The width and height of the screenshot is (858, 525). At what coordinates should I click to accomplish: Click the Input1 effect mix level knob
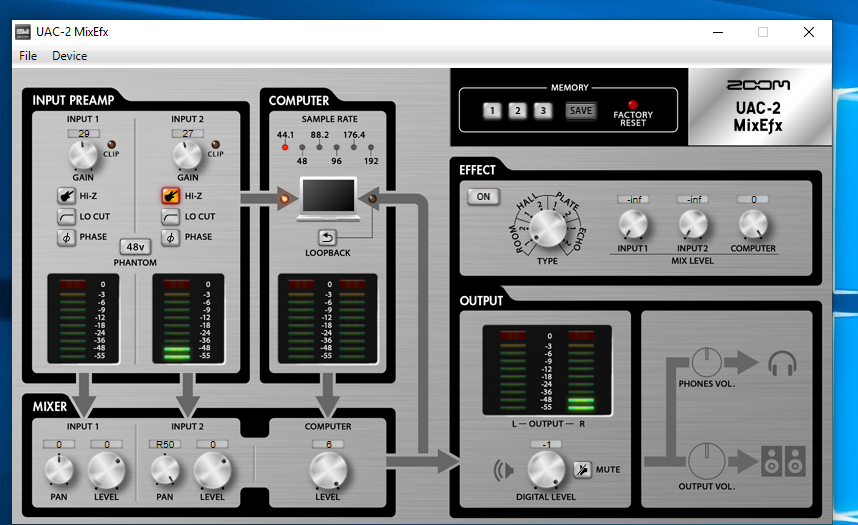tap(633, 224)
